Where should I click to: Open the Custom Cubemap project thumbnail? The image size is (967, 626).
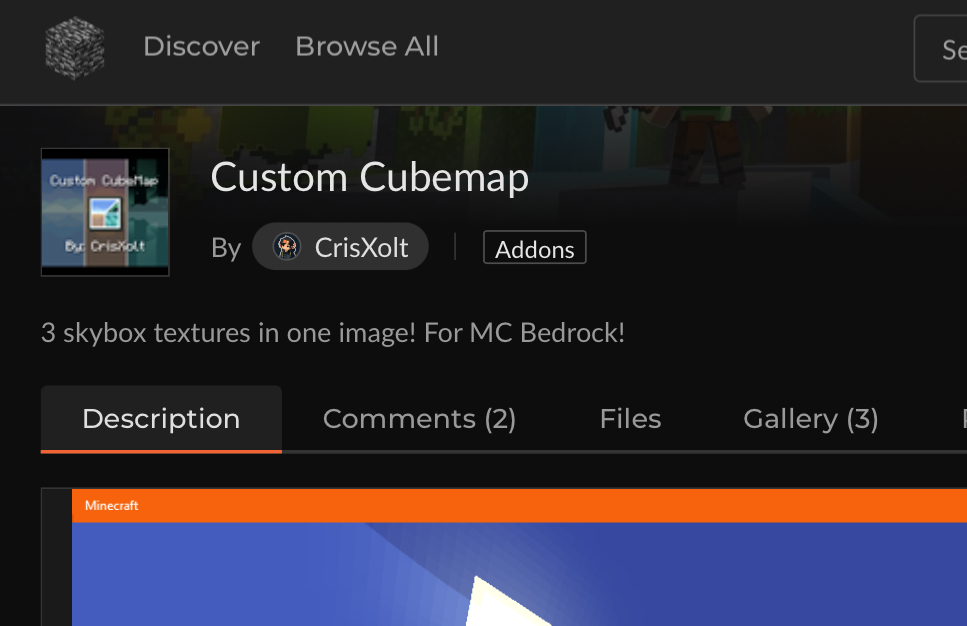pos(105,212)
